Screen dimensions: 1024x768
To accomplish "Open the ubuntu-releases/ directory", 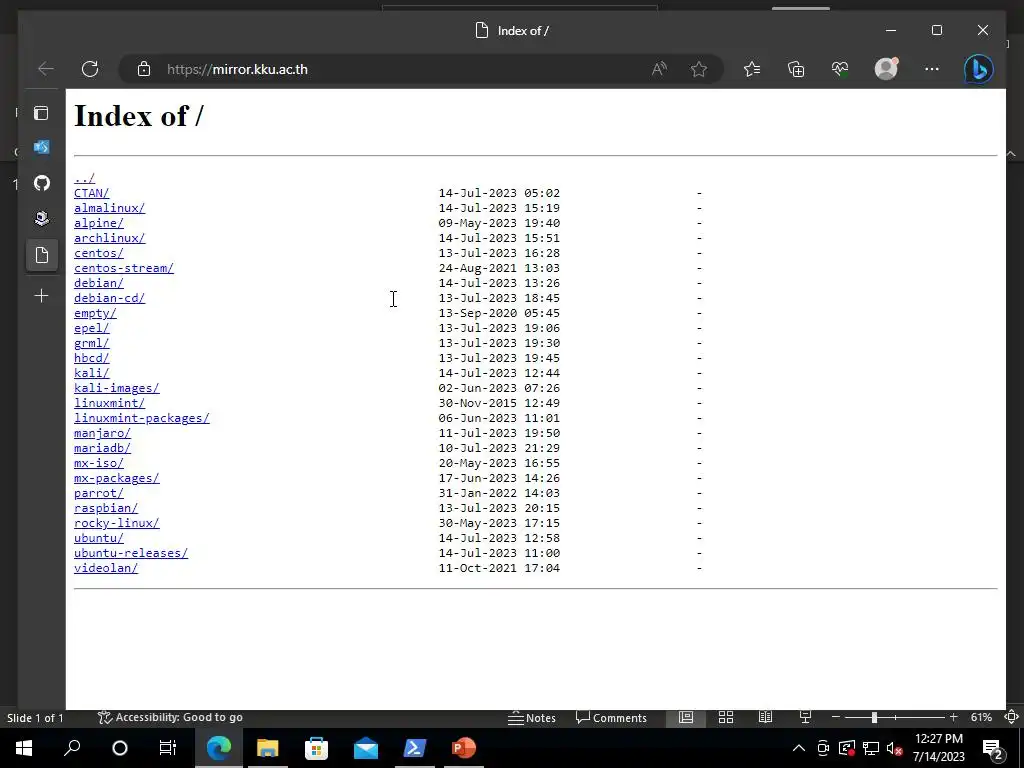I will [x=131, y=553].
